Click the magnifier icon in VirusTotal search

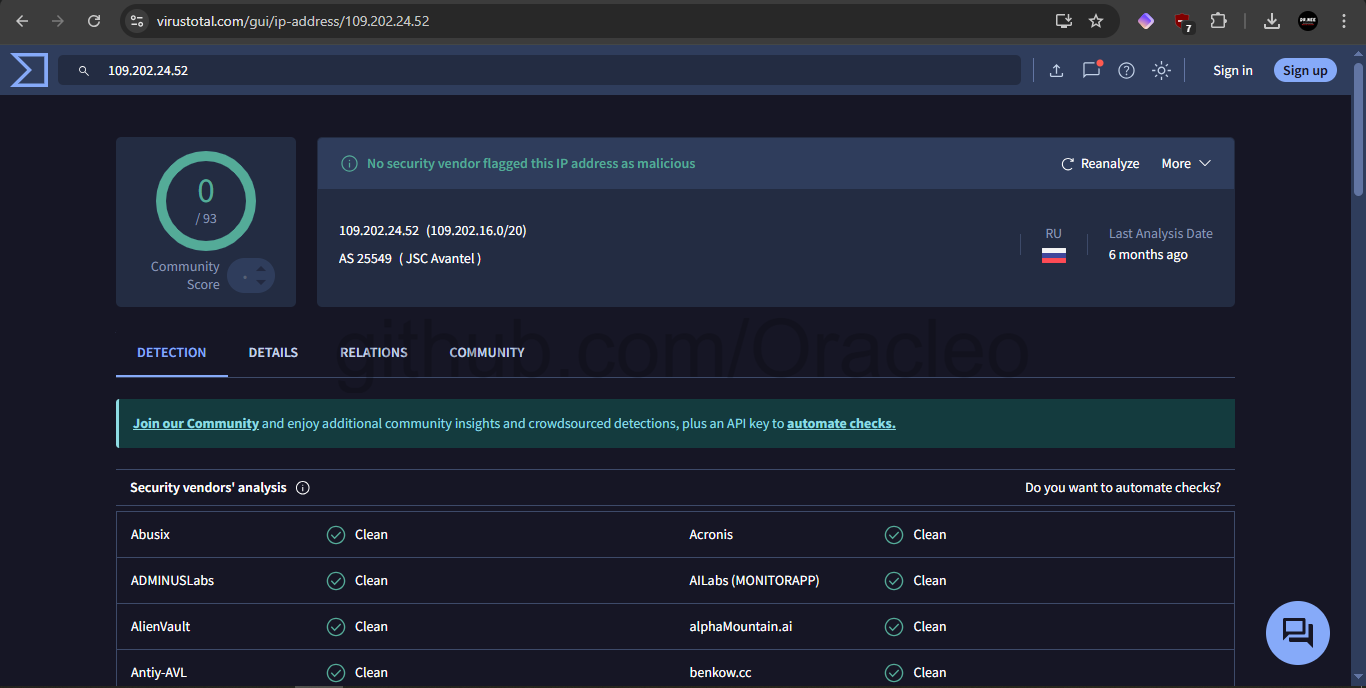pyautogui.click(x=84, y=71)
